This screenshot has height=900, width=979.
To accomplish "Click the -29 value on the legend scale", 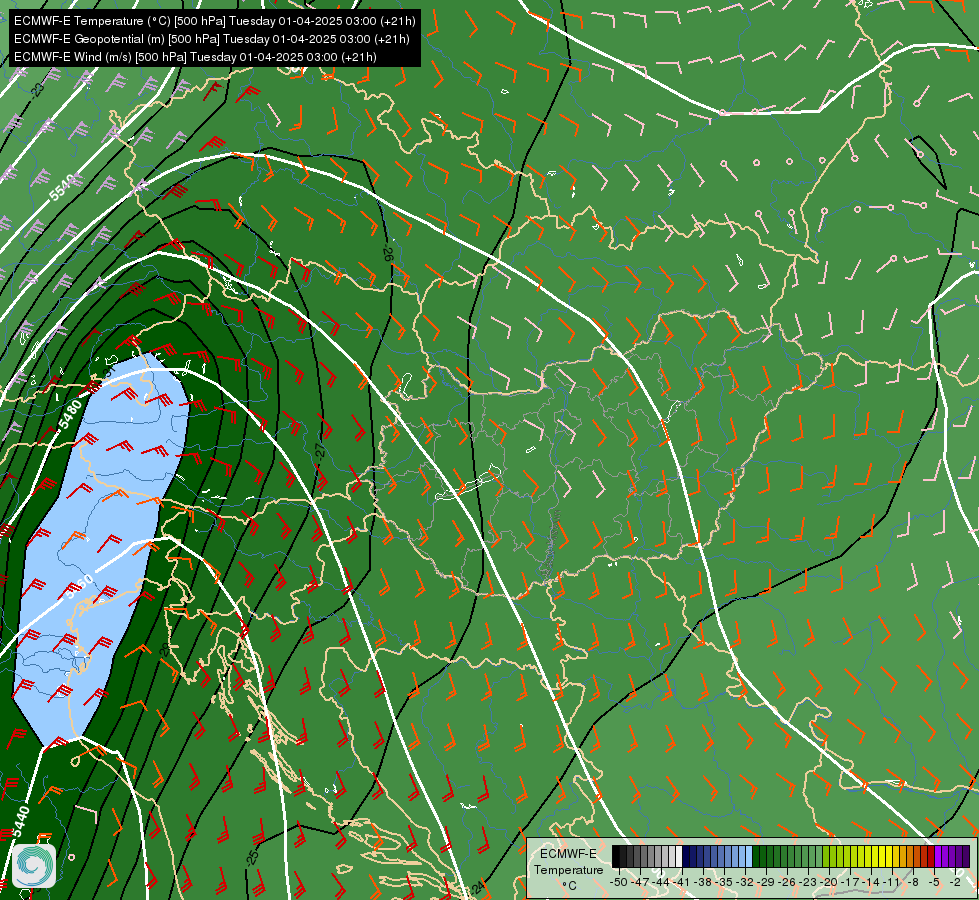I will [766, 883].
